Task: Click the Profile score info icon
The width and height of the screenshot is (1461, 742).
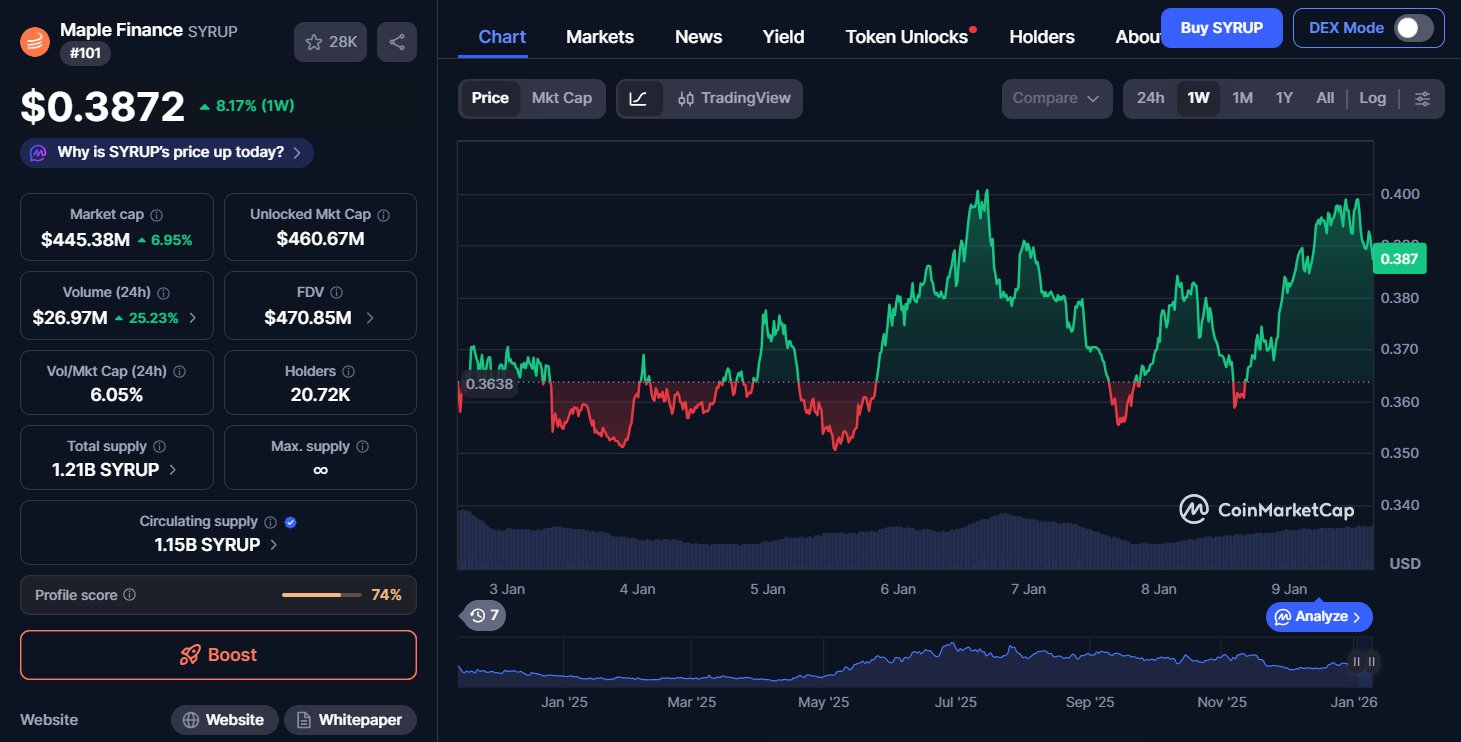Action: pos(129,595)
